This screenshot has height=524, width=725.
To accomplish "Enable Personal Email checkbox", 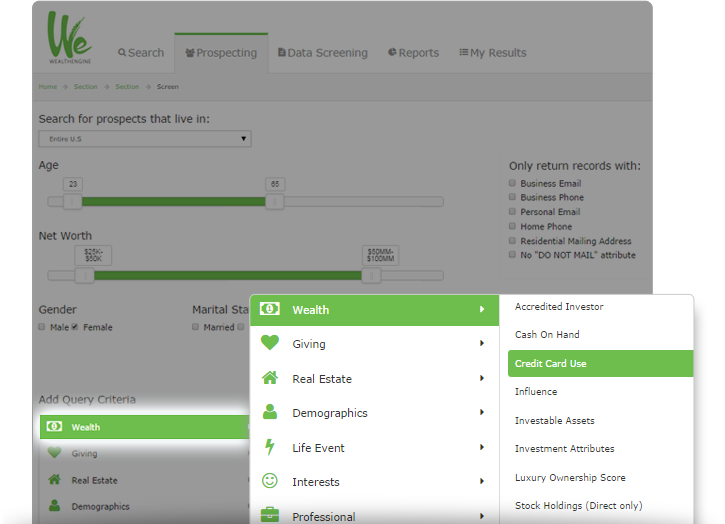I will (512, 212).
